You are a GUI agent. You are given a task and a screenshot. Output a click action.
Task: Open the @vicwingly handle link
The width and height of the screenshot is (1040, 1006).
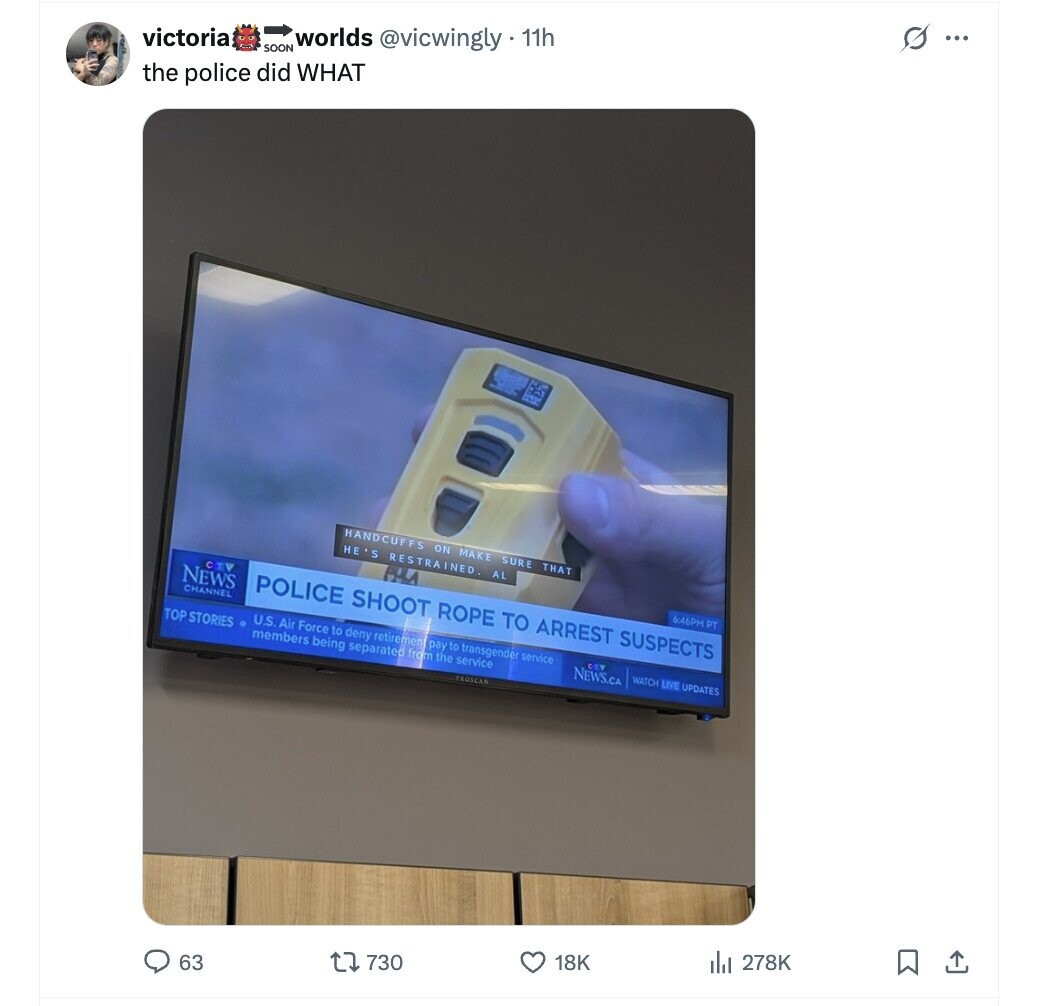pos(440,38)
